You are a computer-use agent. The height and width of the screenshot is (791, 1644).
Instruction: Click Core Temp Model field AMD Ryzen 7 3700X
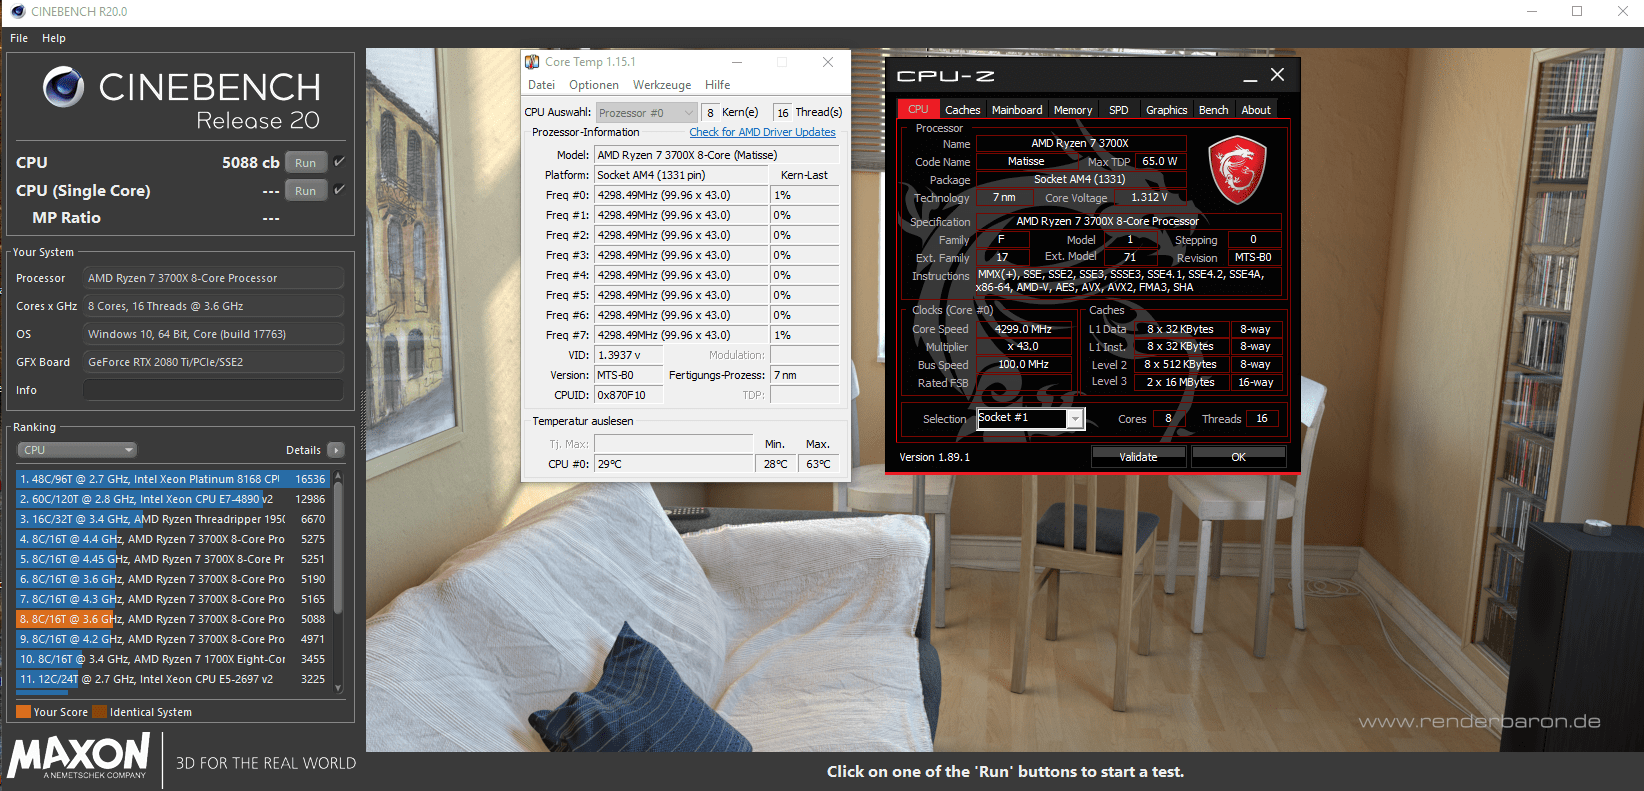coord(716,155)
